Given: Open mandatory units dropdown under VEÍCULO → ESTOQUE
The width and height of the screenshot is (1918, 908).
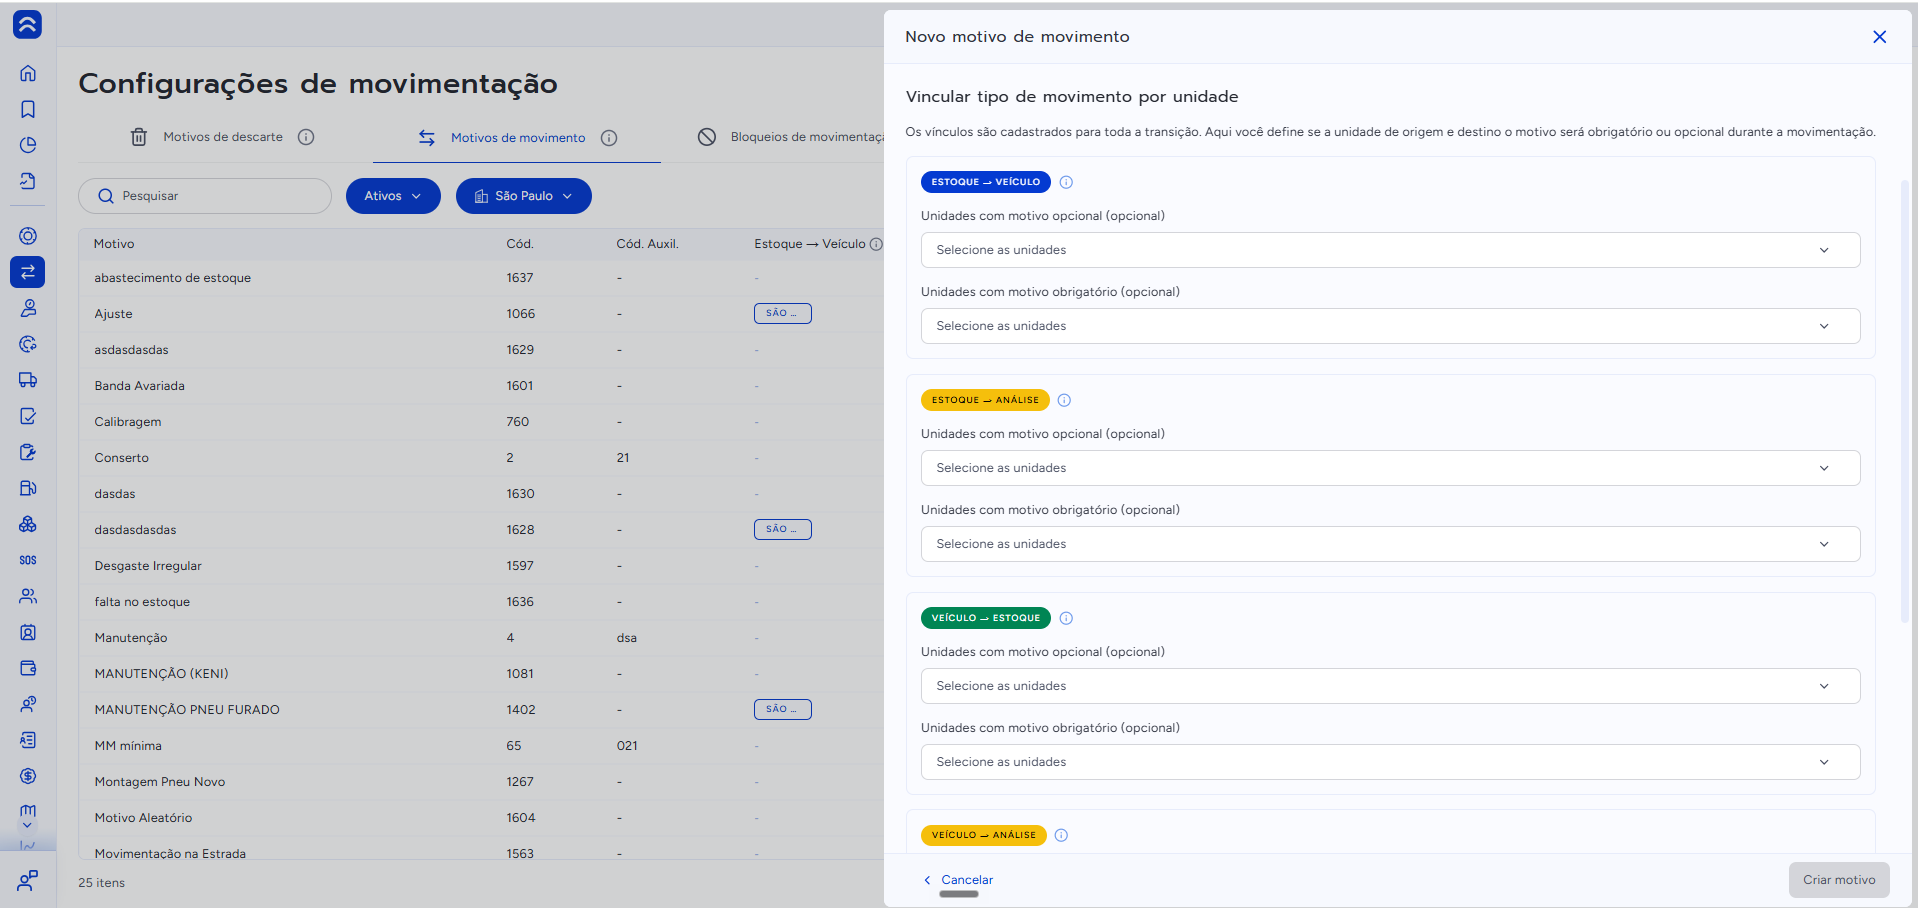Looking at the screenshot, I should (x=1390, y=762).
